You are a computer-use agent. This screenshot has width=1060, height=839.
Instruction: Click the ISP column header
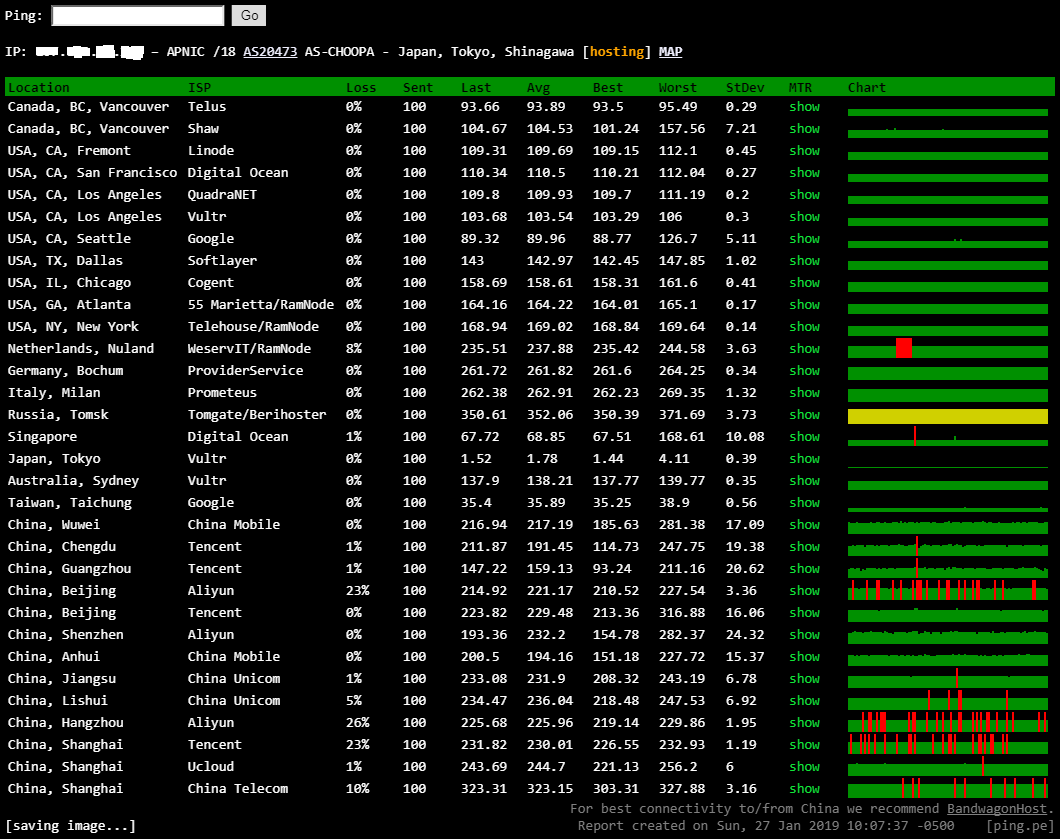pos(199,87)
